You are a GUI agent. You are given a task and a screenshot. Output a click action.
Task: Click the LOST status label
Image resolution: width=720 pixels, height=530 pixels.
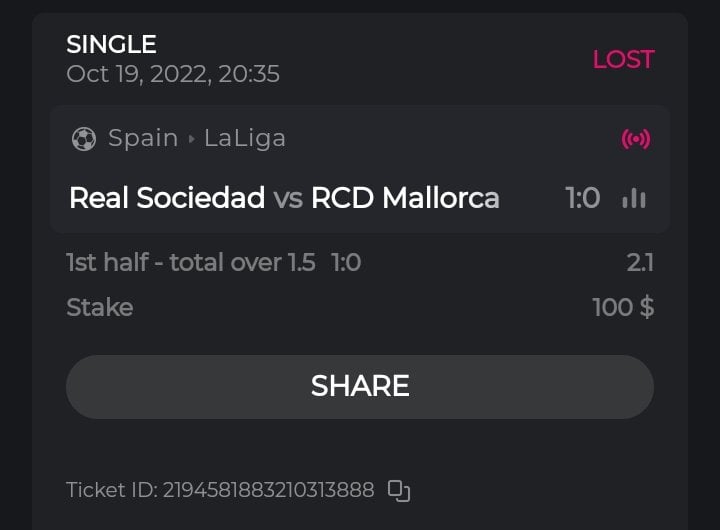pyautogui.click(x=623, y=59)
